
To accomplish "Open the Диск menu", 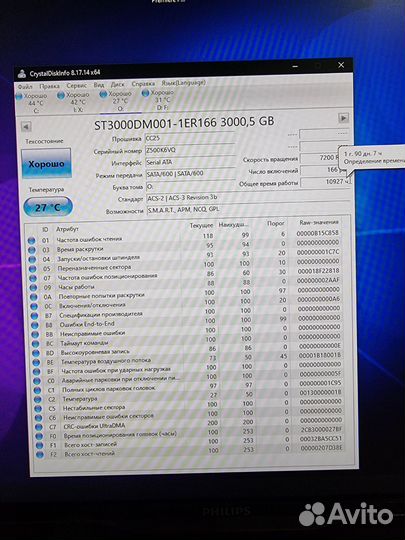I will [117, 84].
